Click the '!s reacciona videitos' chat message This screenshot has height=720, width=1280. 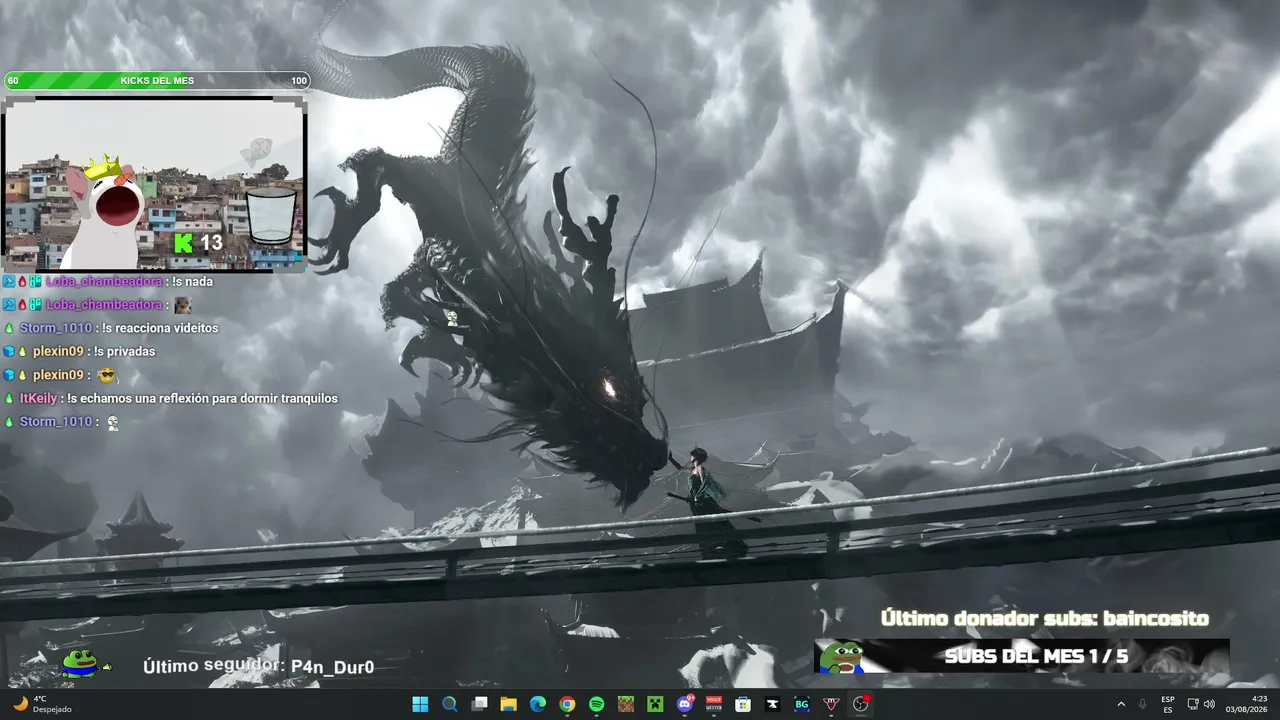tap(160, 328)
